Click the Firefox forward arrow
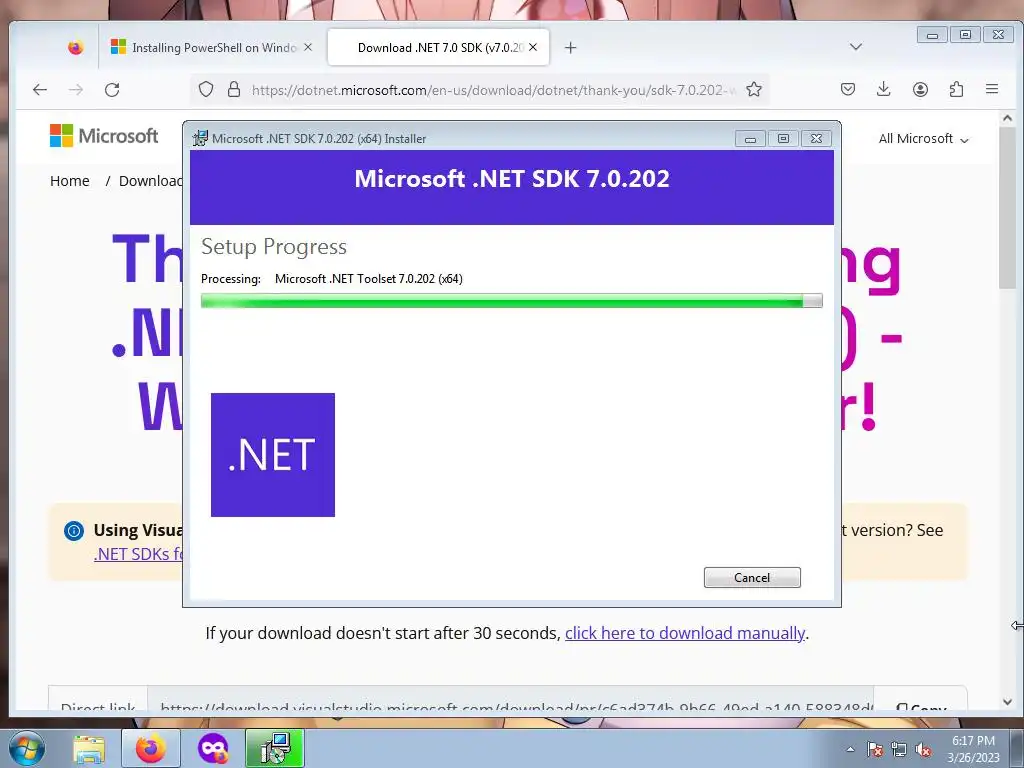Viewport: 1024px width, 768px height. tap(76, 89)
